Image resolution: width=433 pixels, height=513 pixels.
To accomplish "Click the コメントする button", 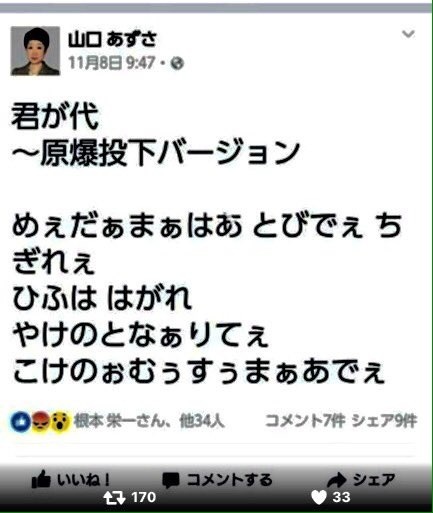I will 217,480.
